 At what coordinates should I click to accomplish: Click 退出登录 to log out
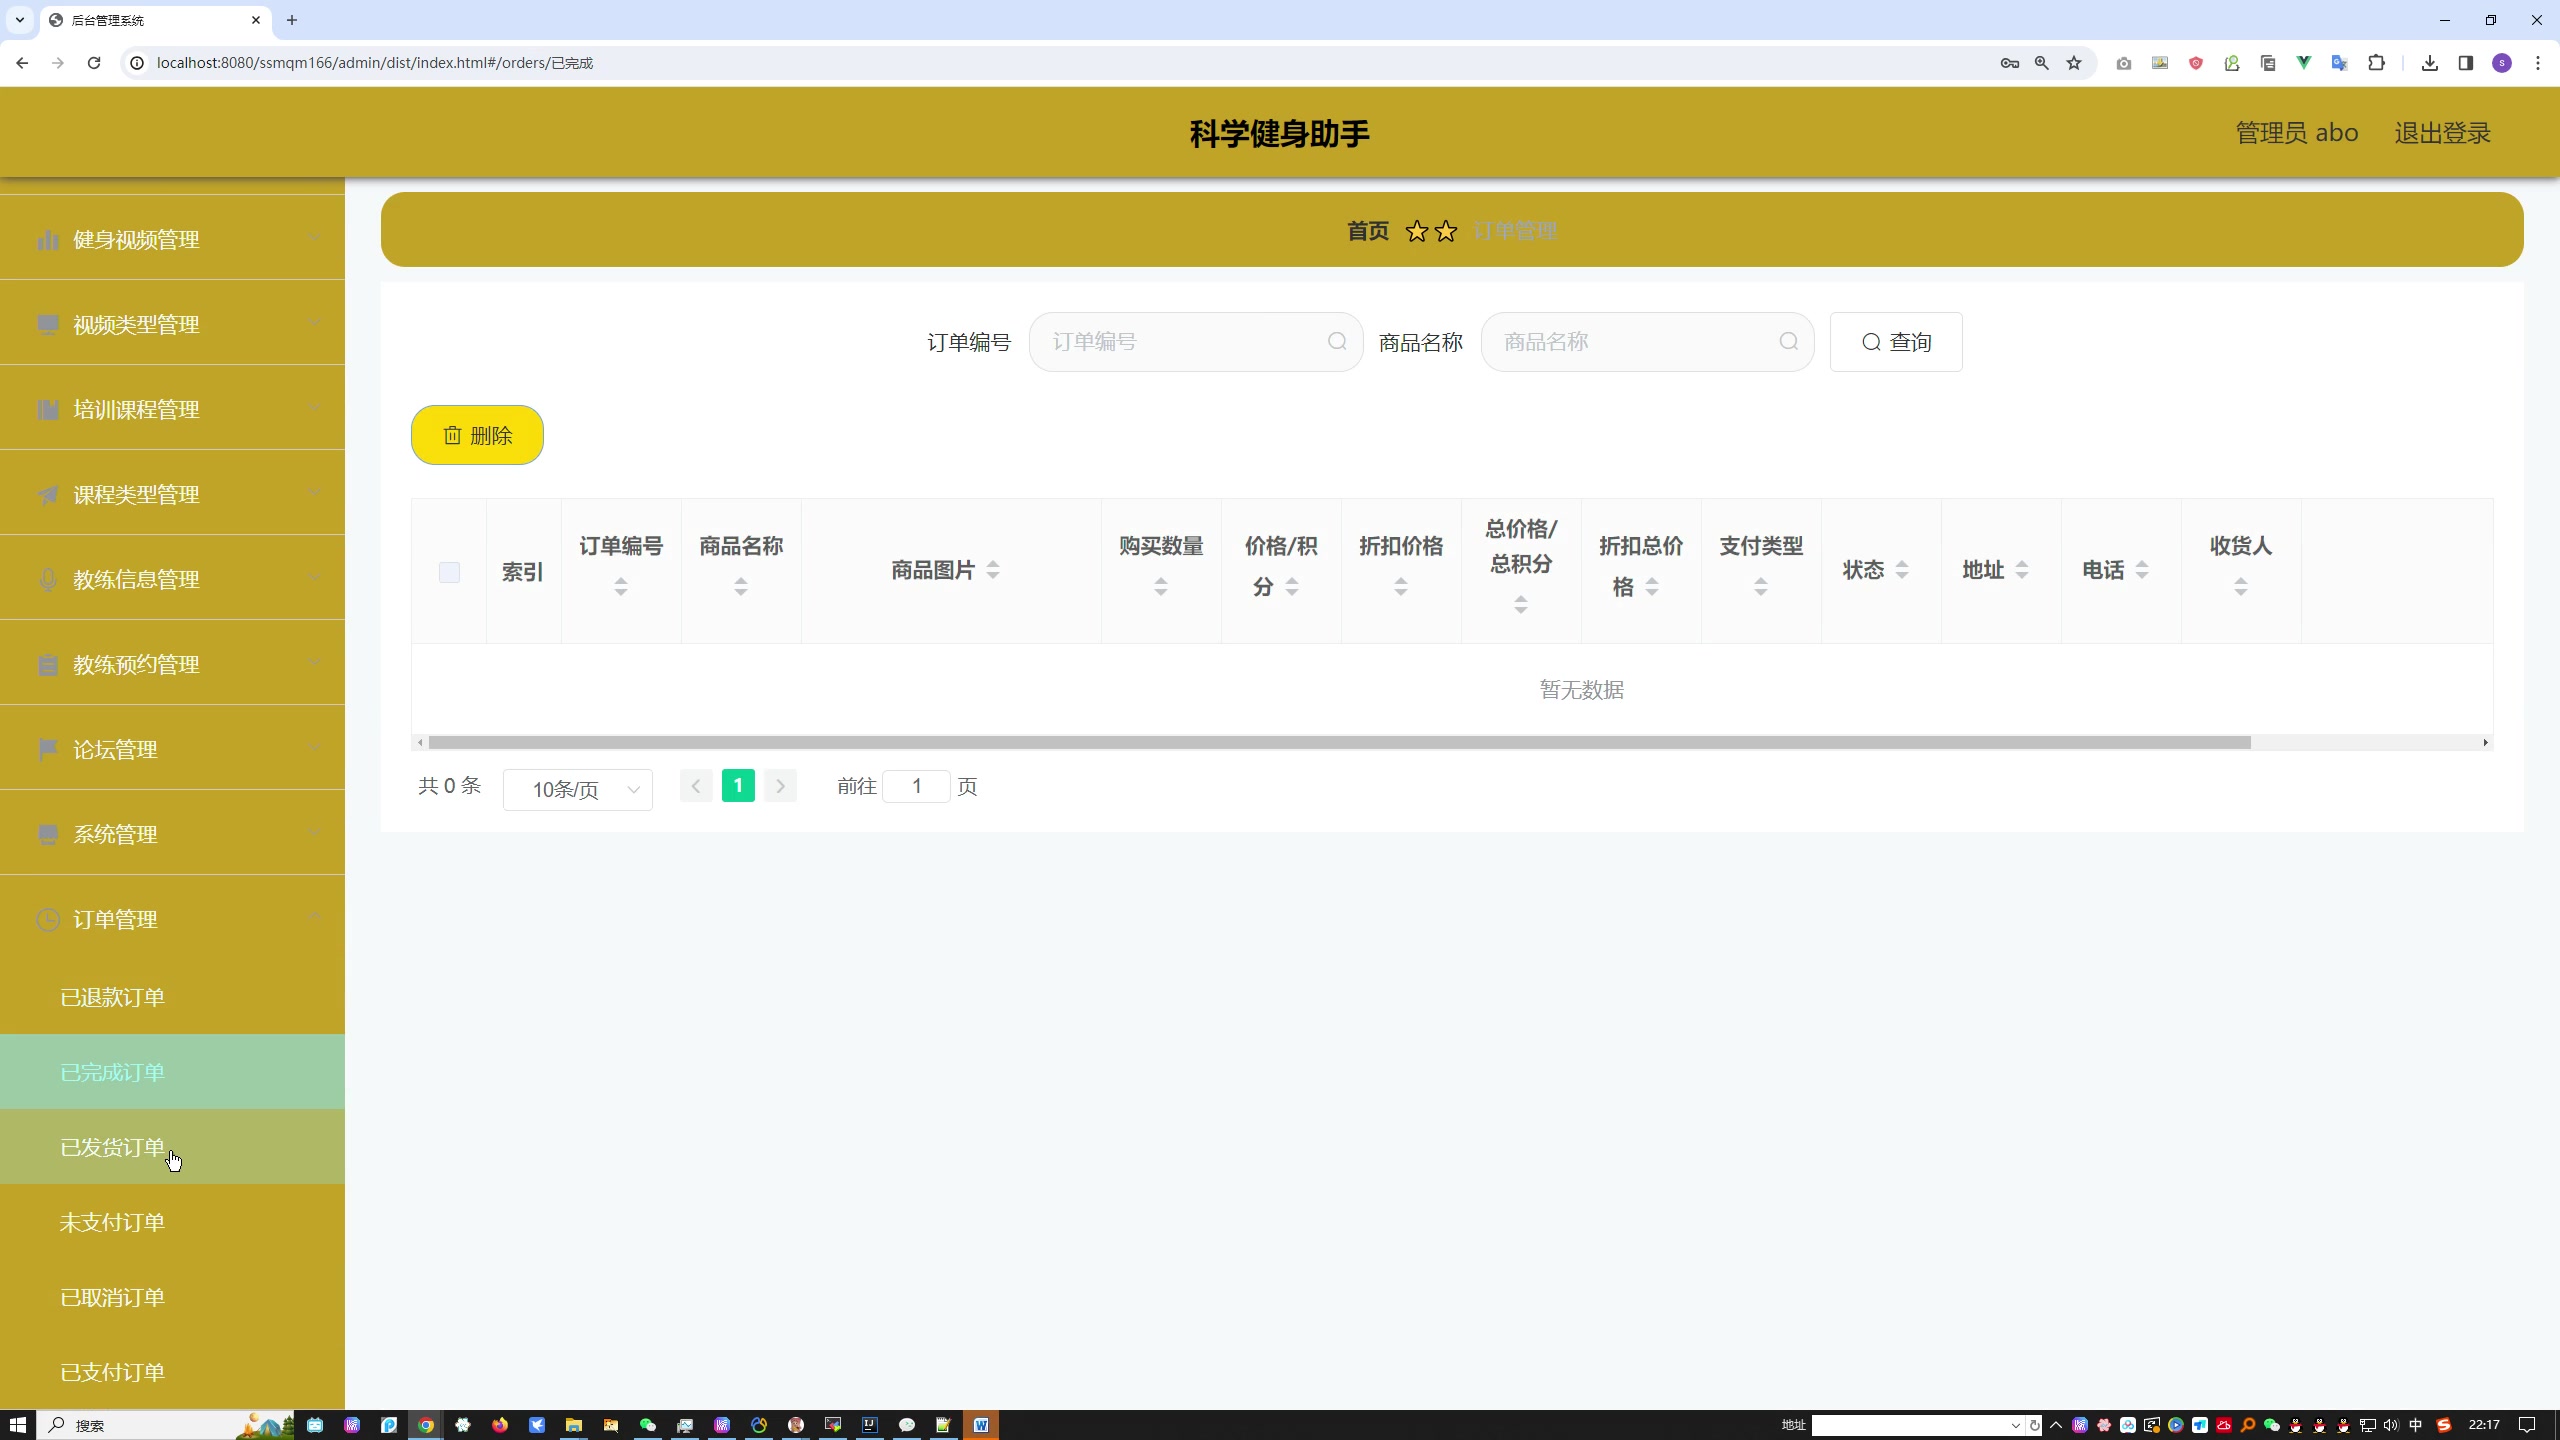(2442, 133)
